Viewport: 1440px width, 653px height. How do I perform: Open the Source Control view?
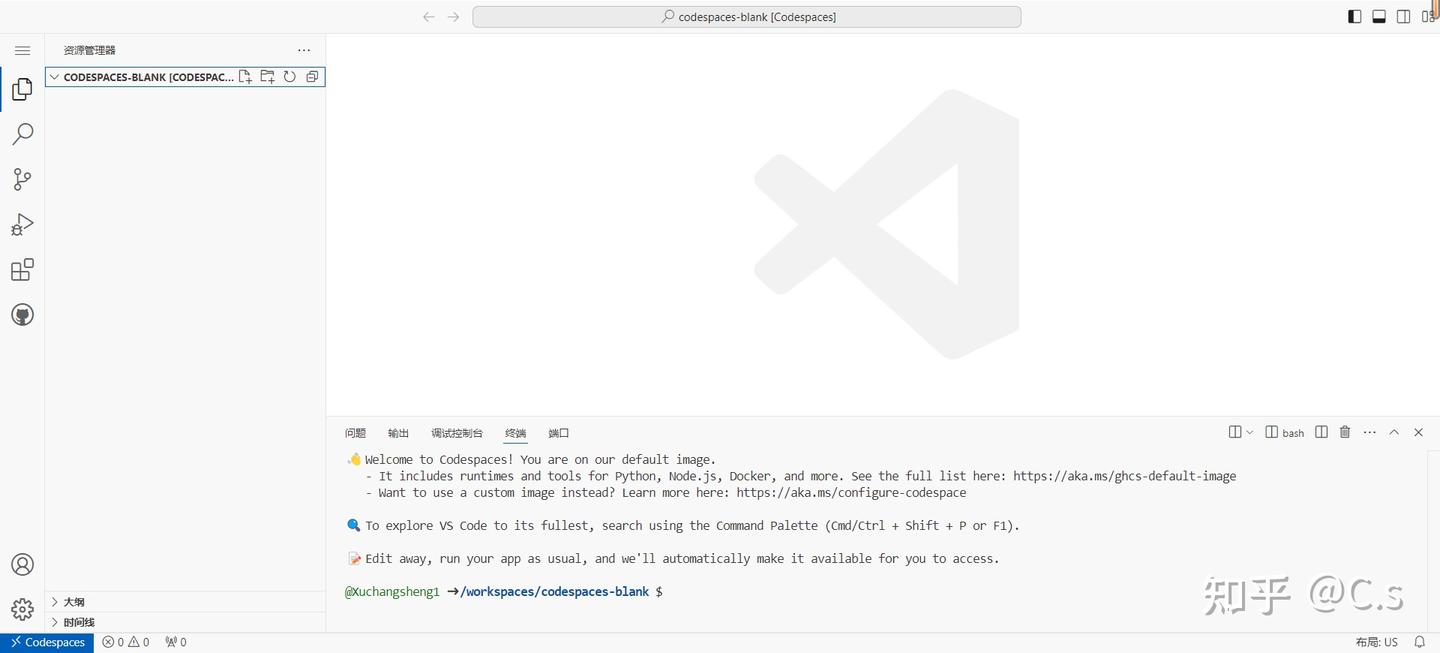(22, 178)
